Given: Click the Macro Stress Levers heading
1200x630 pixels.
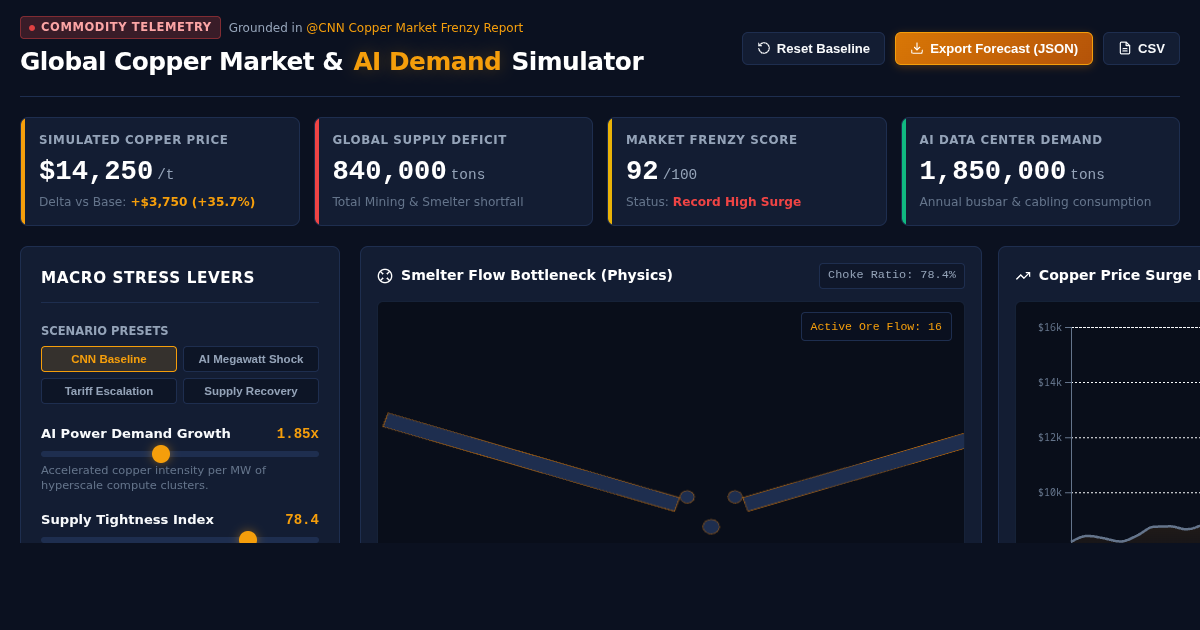Looking at the screenshot, I should [x=148, y=278].
